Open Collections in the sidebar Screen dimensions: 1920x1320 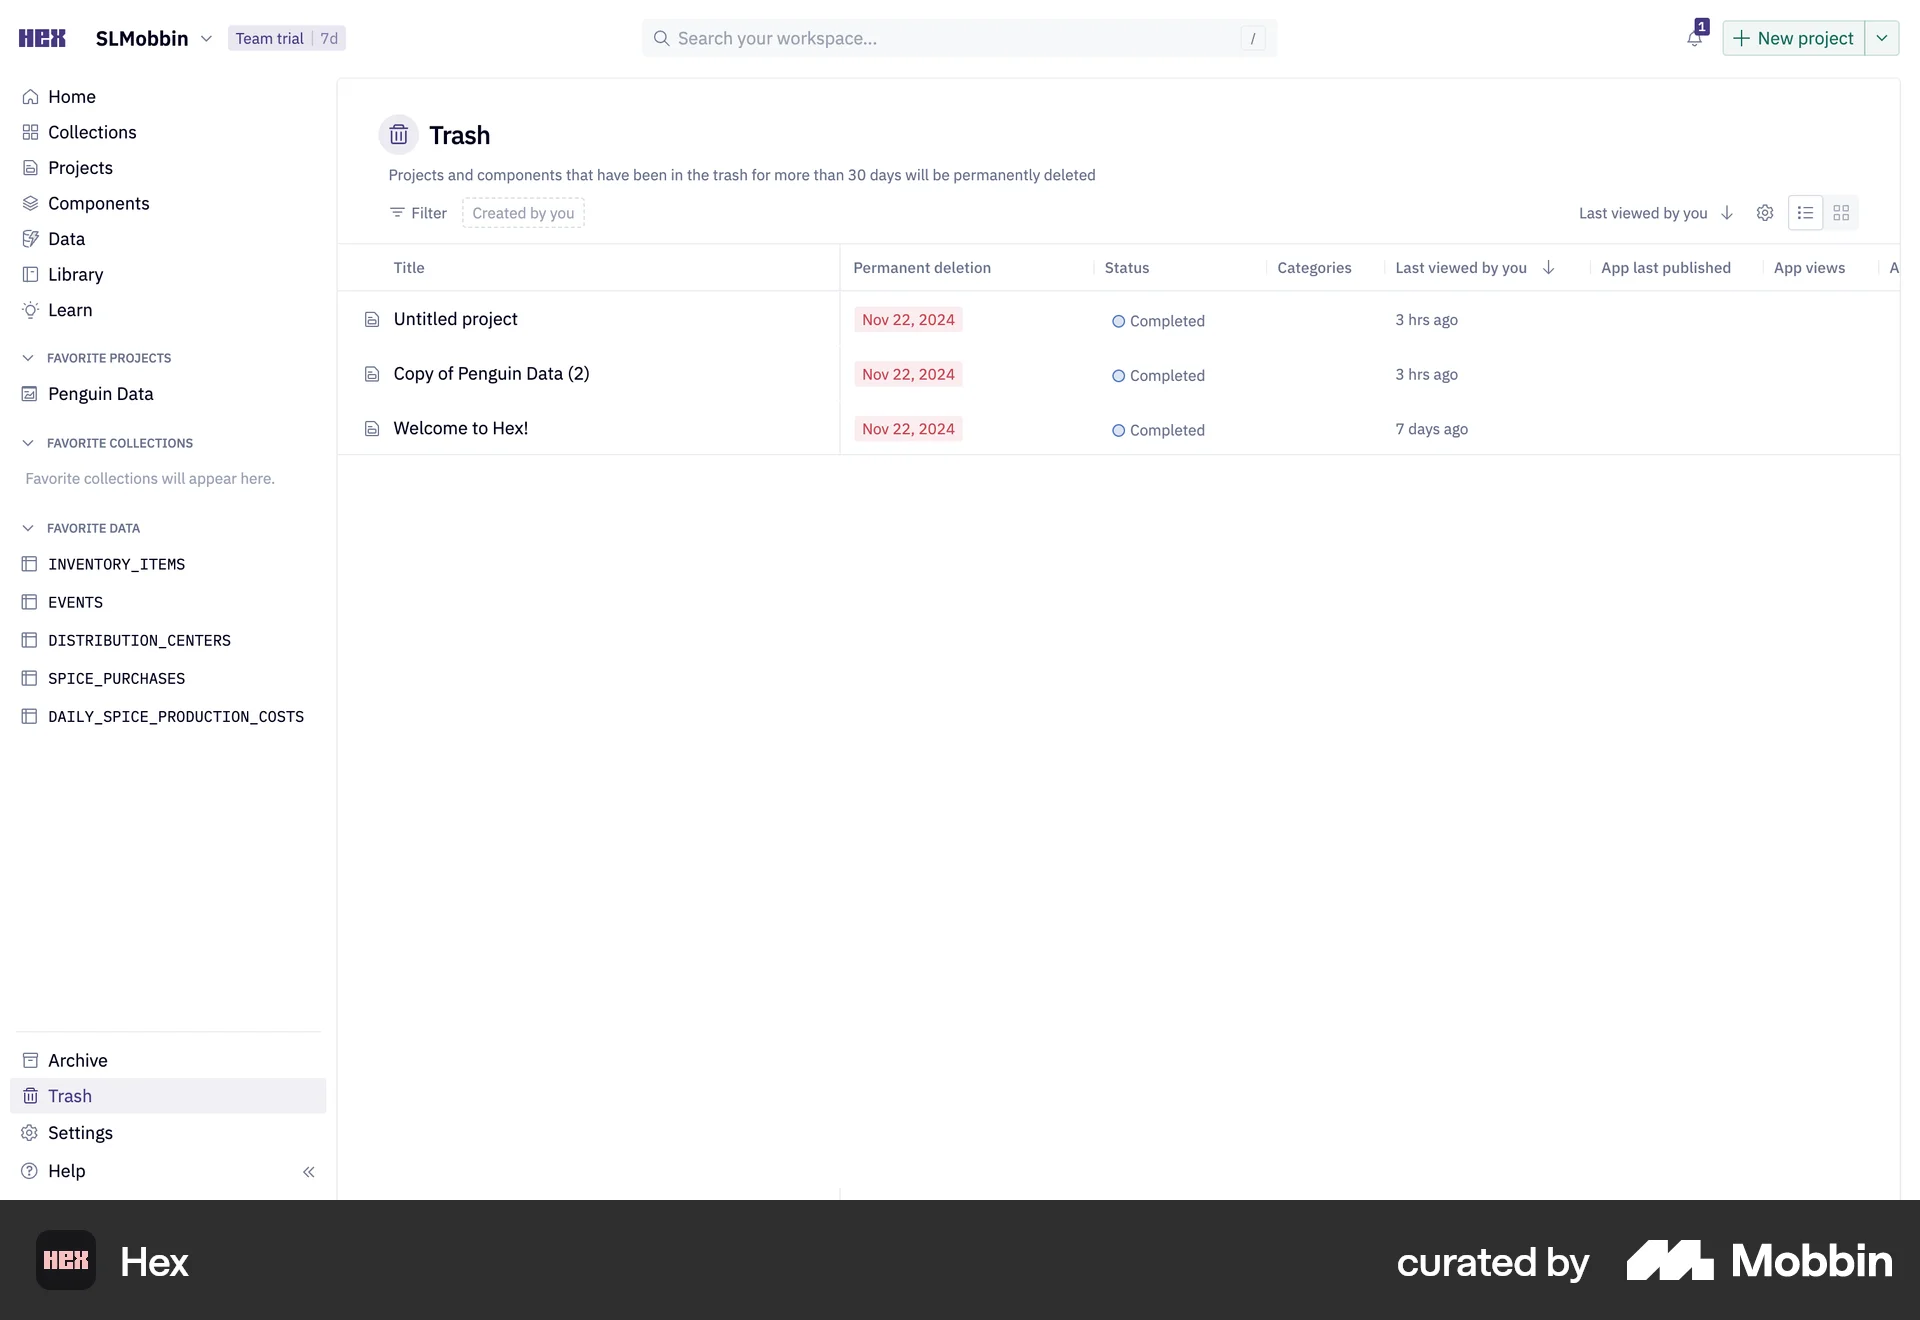tap(92, 132)
